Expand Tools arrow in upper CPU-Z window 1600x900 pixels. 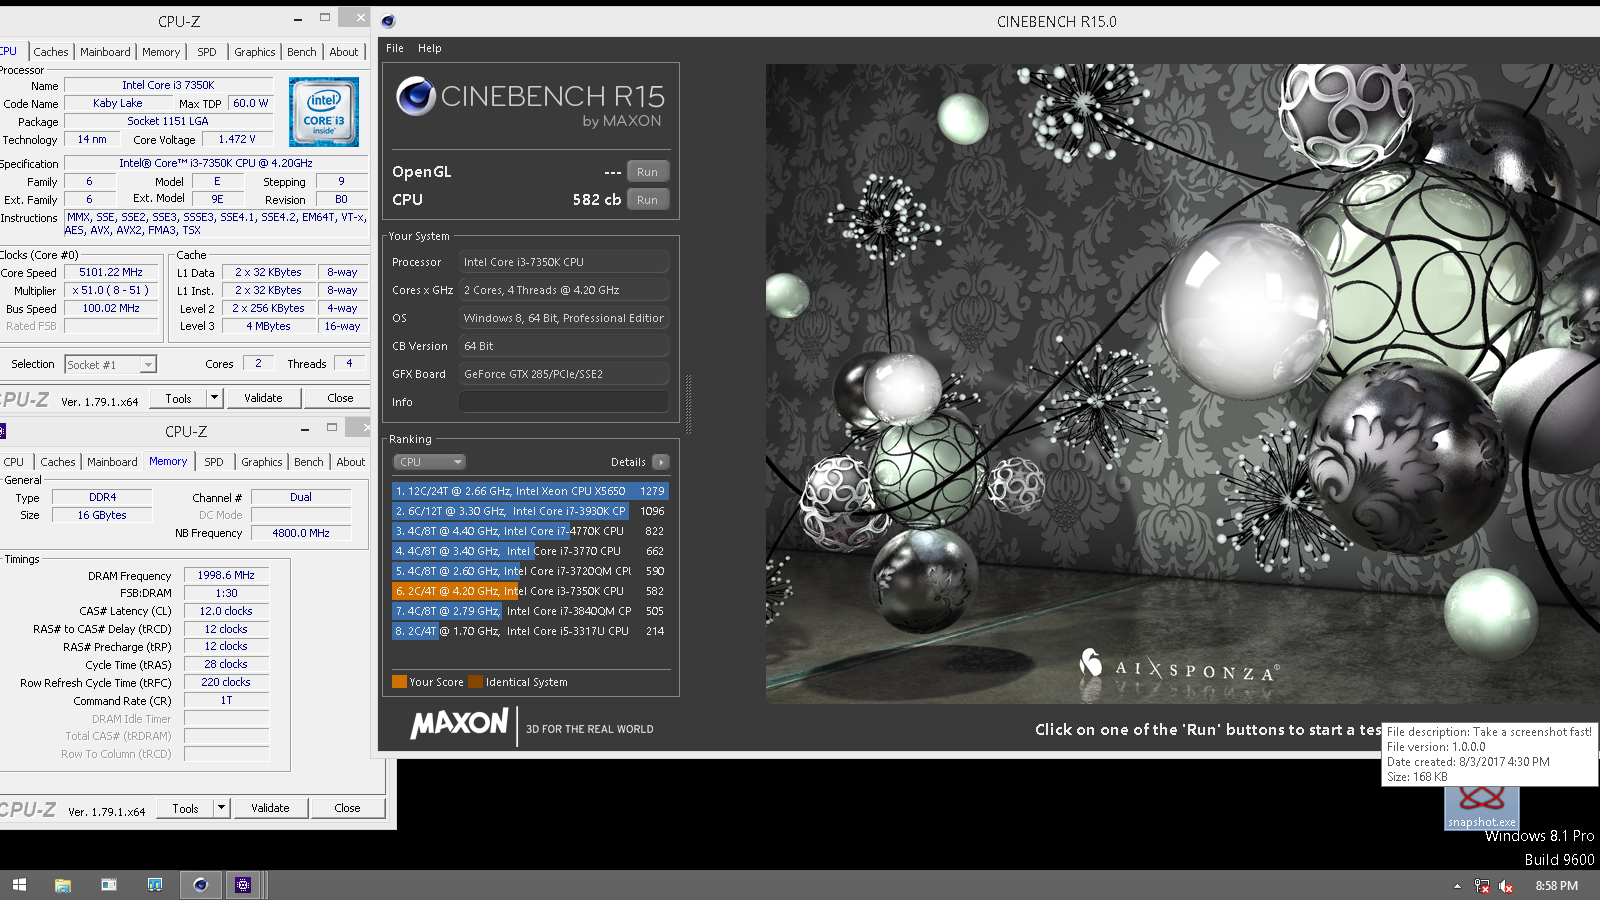(213, 398)
